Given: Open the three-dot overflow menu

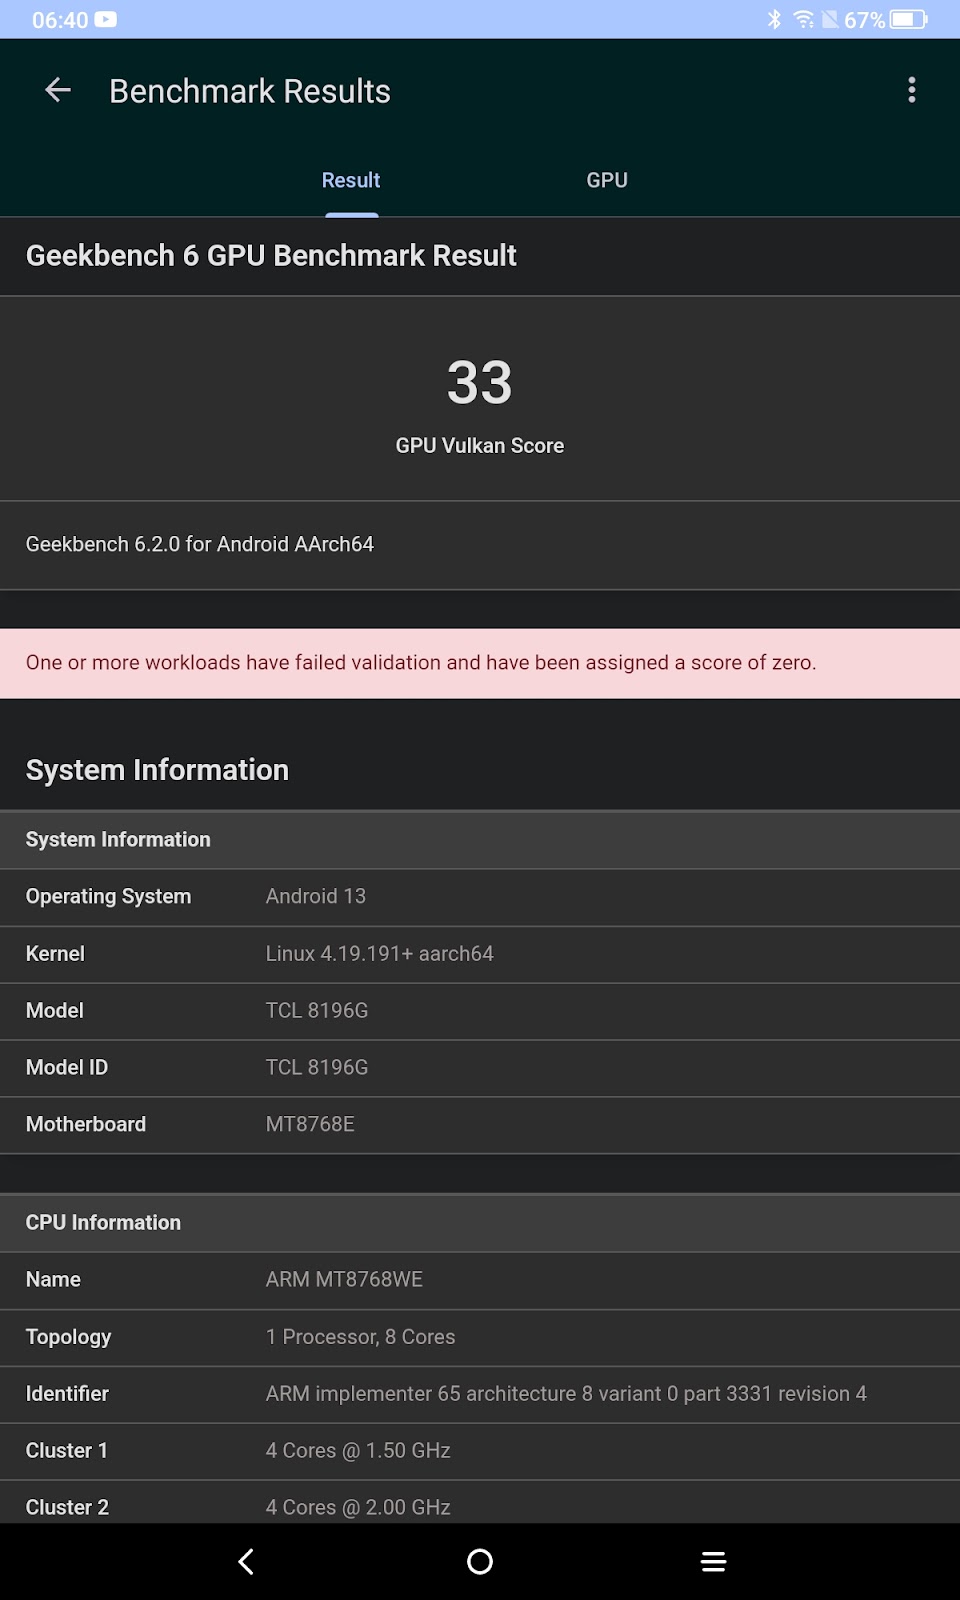Looking at the screenshot, I should pos(911,90).
